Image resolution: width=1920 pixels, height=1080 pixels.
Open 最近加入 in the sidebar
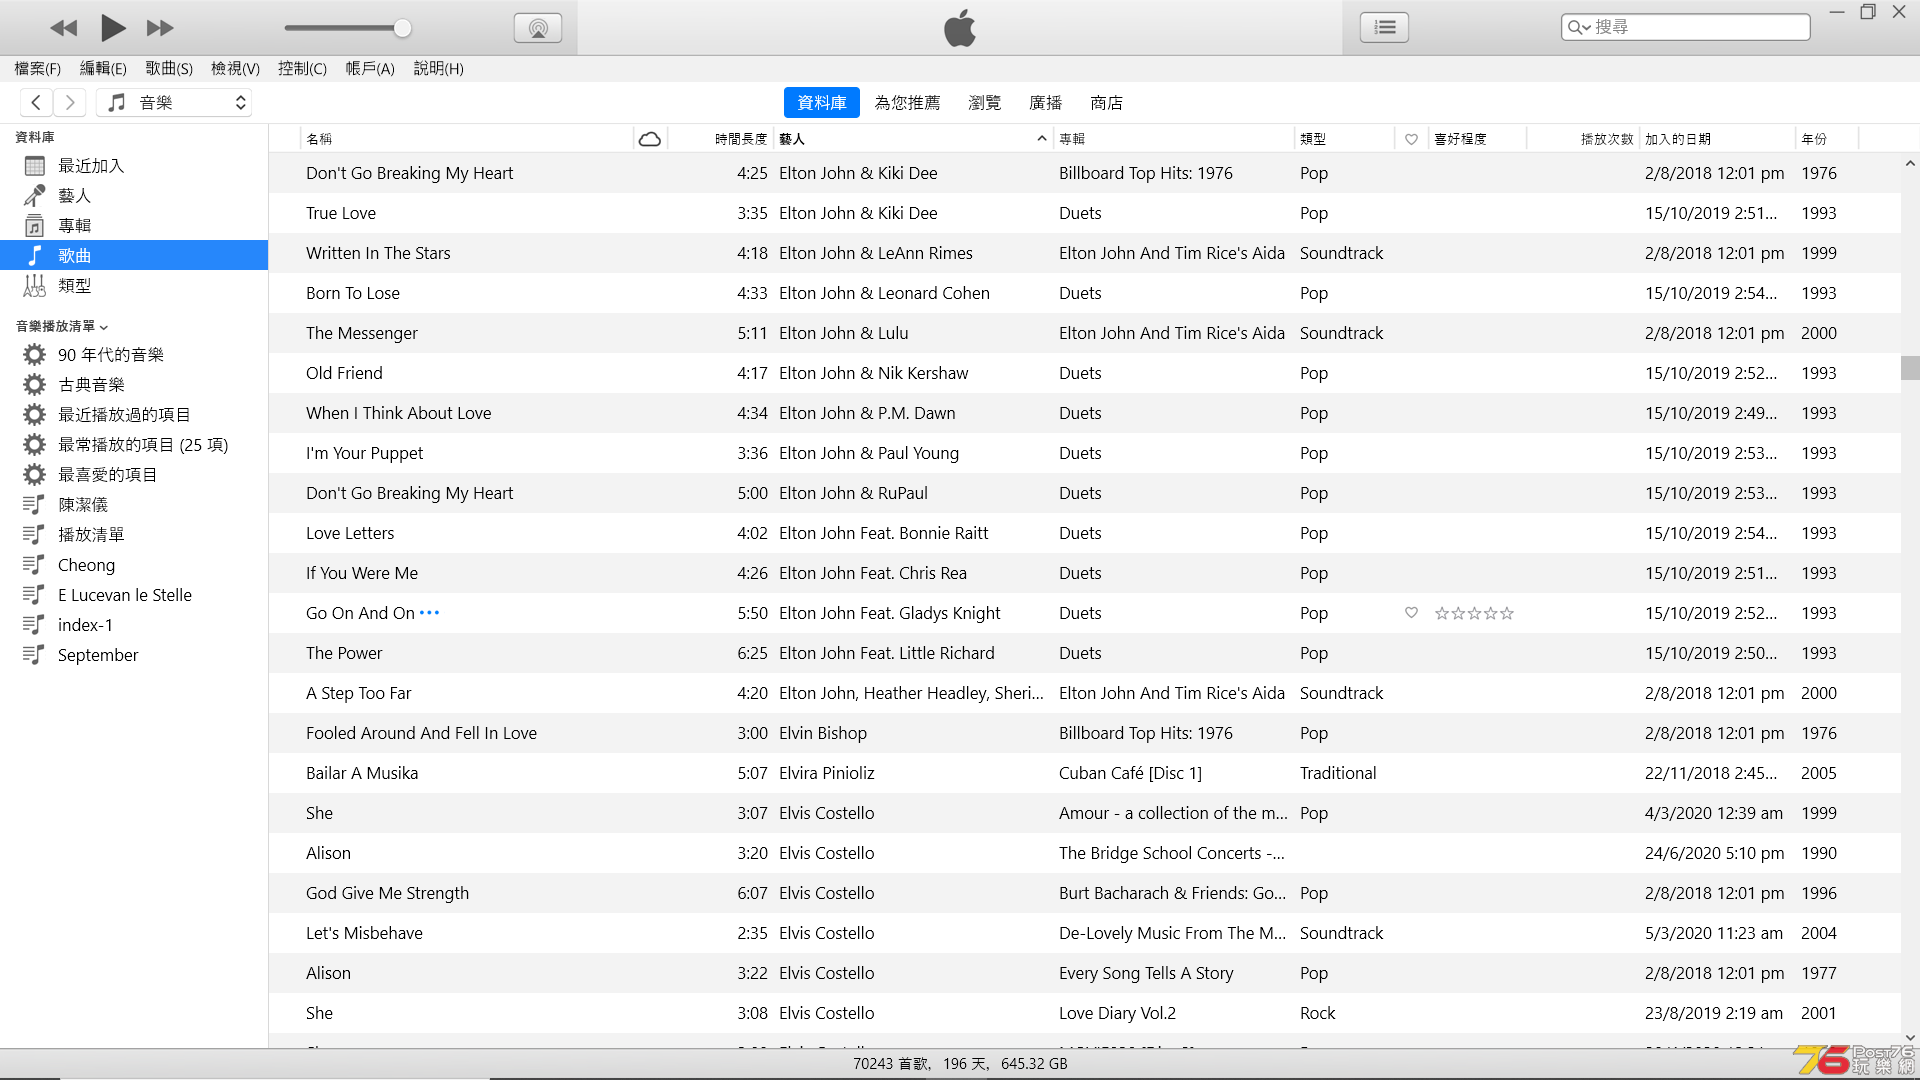134,166
